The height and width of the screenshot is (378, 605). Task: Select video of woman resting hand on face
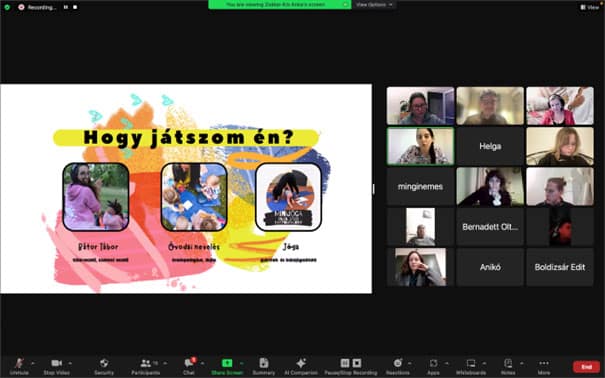(x=420, y=267)
